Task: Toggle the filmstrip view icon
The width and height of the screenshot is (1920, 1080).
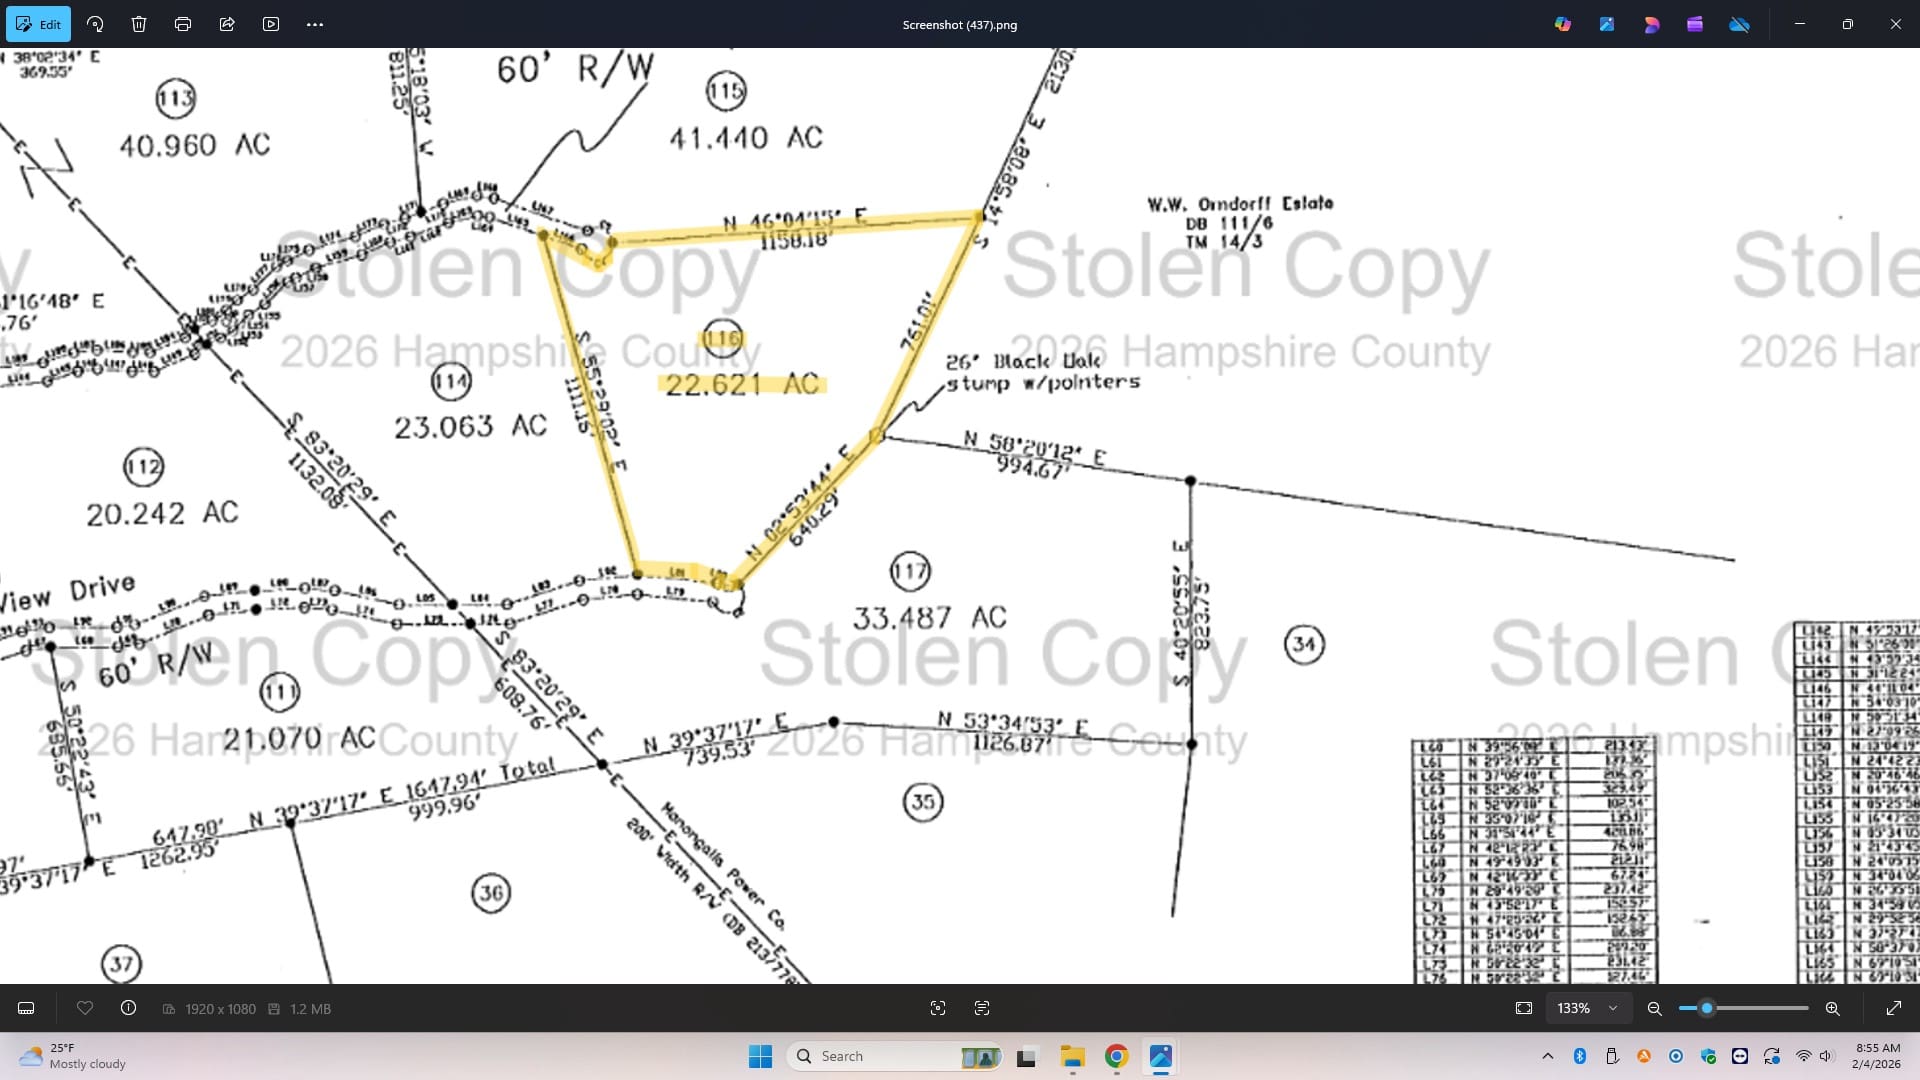Action: (27, 1008)
